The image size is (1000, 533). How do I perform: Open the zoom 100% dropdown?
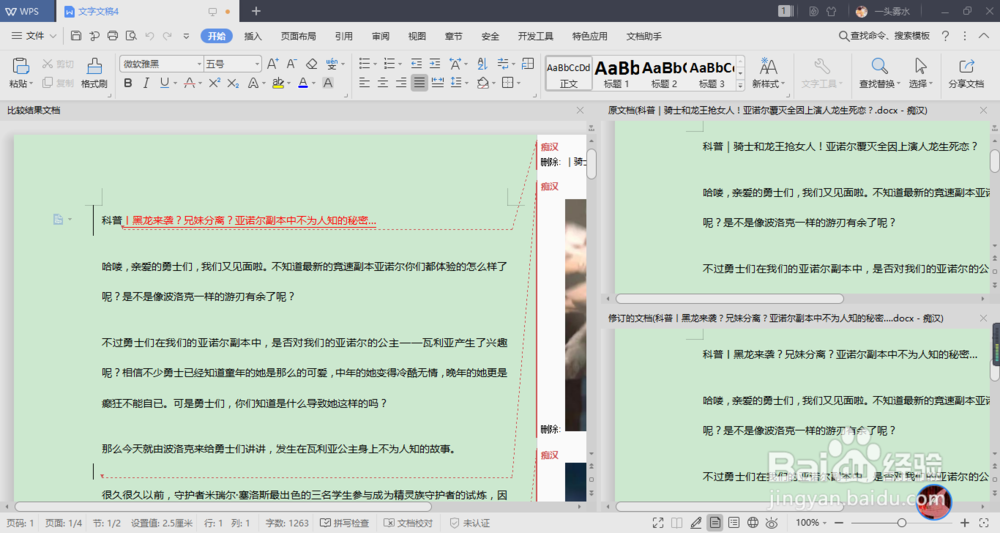[811, 523]
